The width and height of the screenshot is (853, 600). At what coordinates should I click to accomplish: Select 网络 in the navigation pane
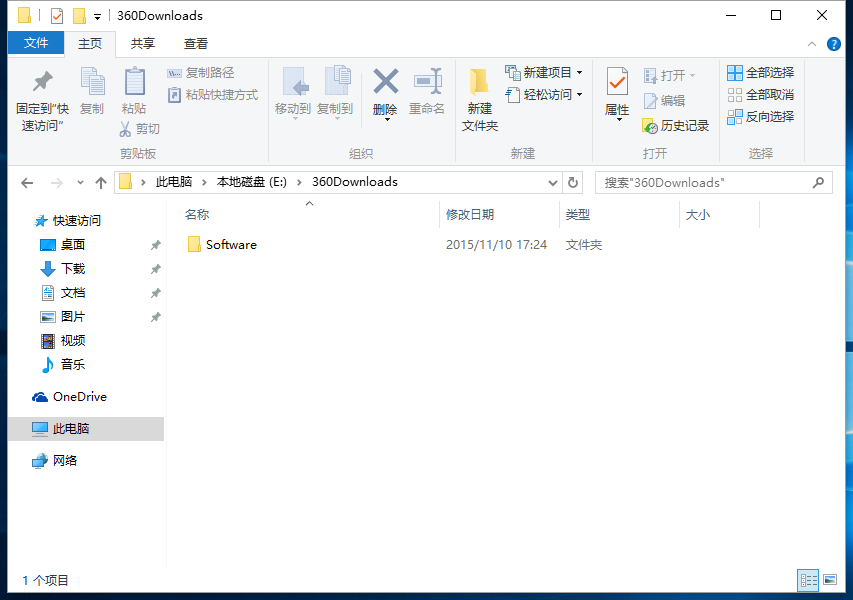click(54, 461)
